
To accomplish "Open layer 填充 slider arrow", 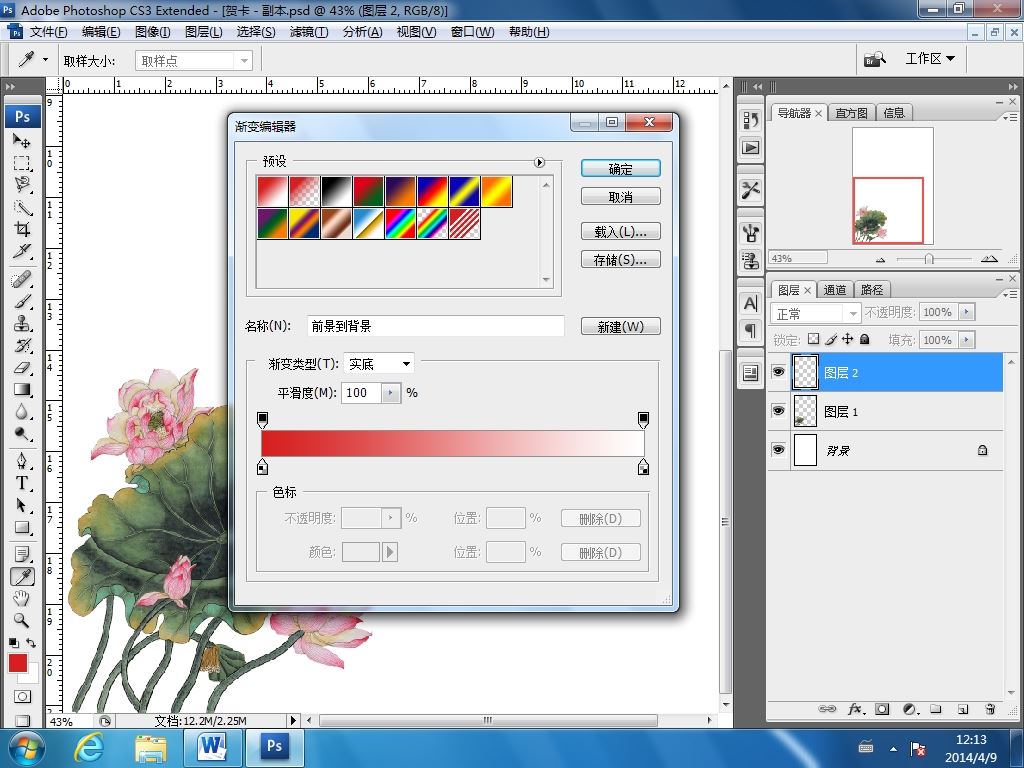I will pos(967,340).
